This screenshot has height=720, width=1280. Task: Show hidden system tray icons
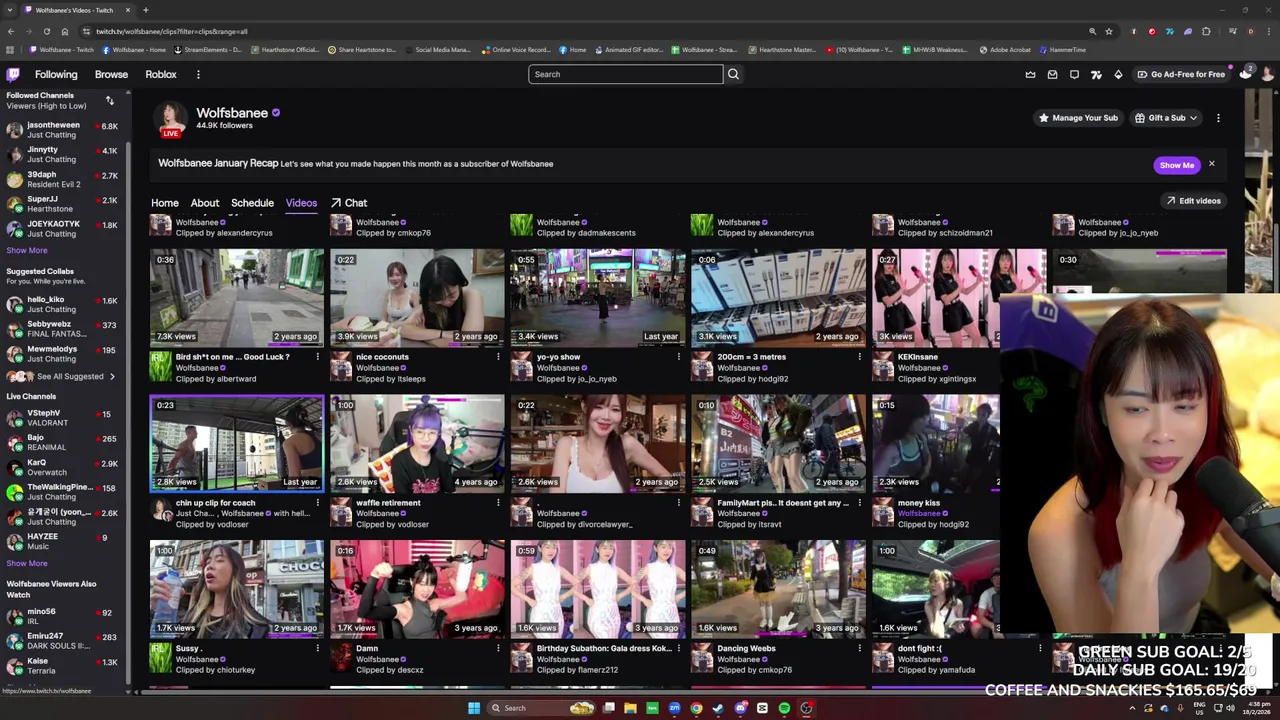(x=1132, y=708)
